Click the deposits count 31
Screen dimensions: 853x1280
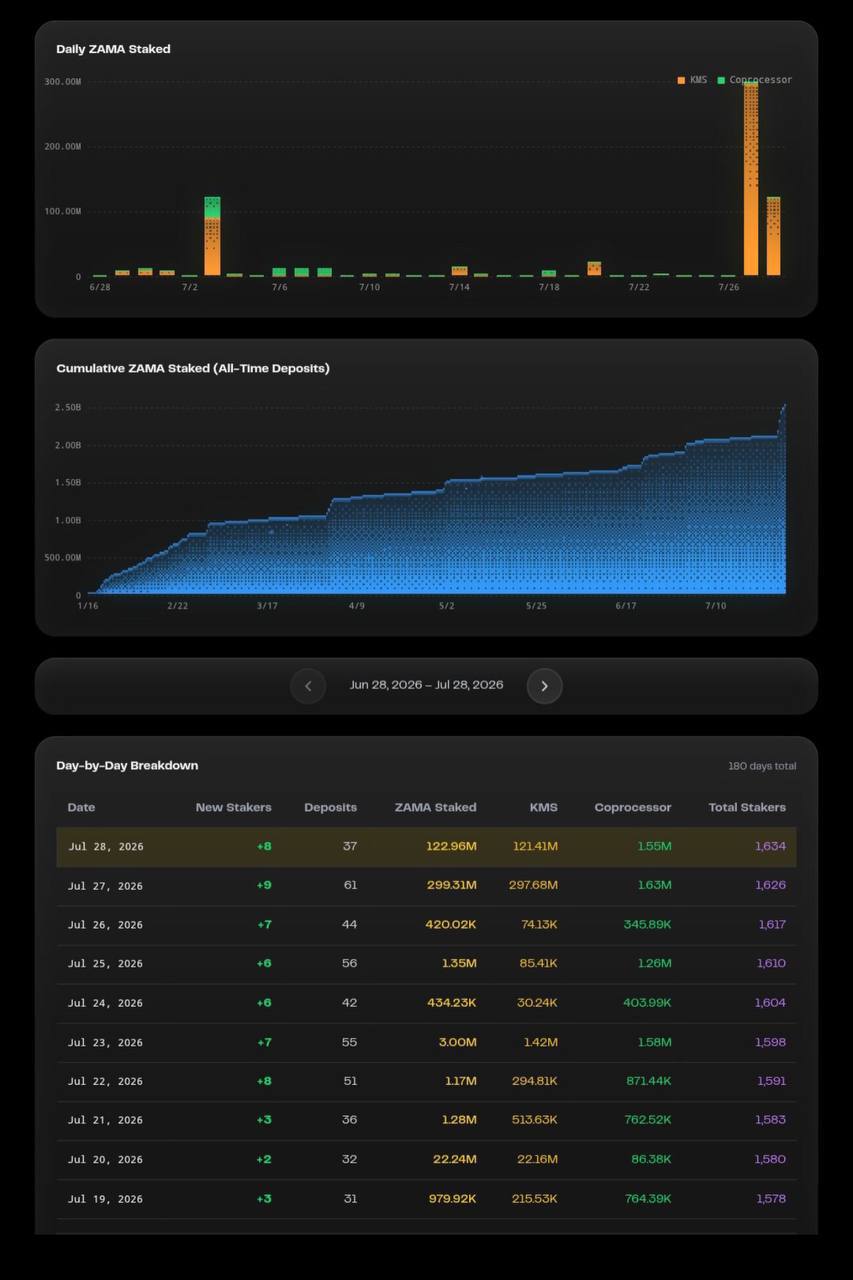(350, 1199)
